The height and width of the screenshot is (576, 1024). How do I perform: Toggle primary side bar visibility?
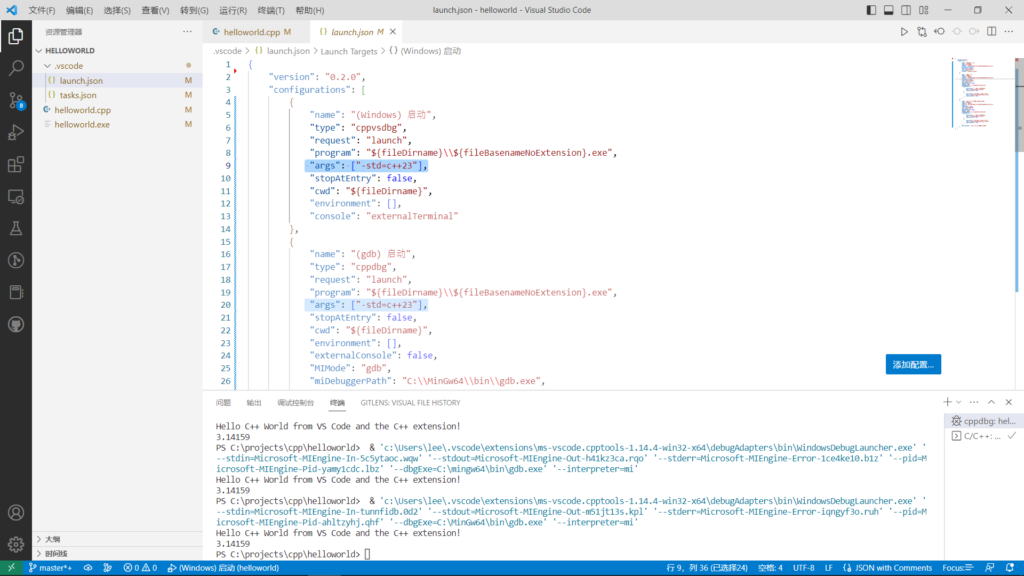[872, 10]
